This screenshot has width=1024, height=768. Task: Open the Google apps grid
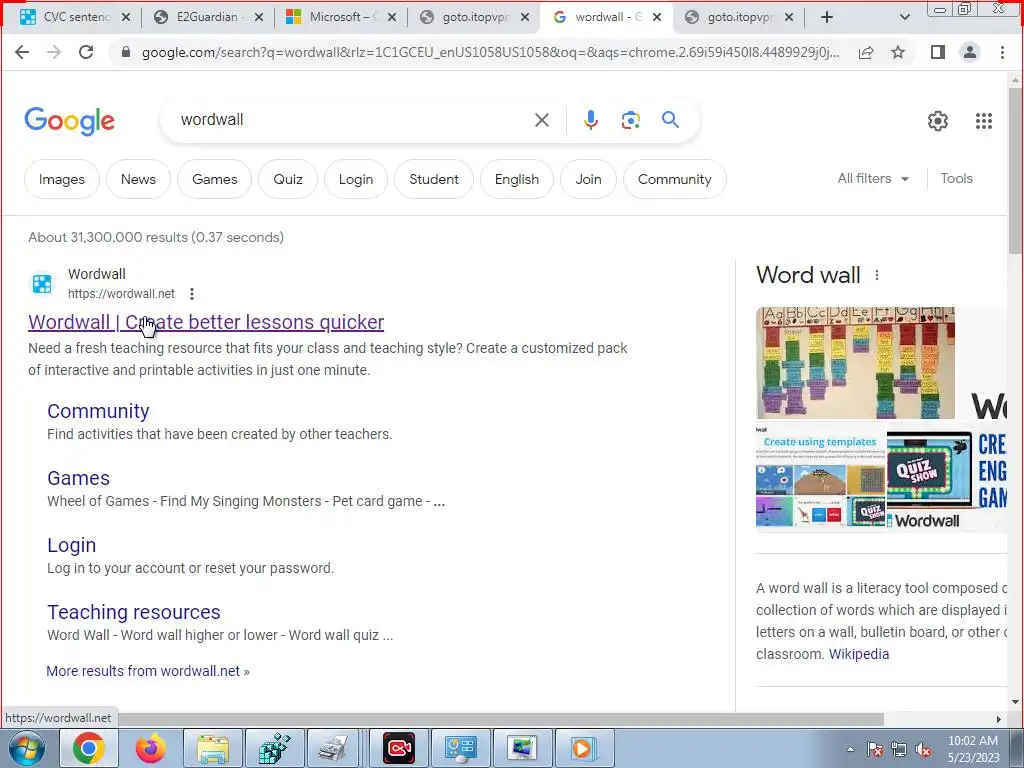point(984,121)
